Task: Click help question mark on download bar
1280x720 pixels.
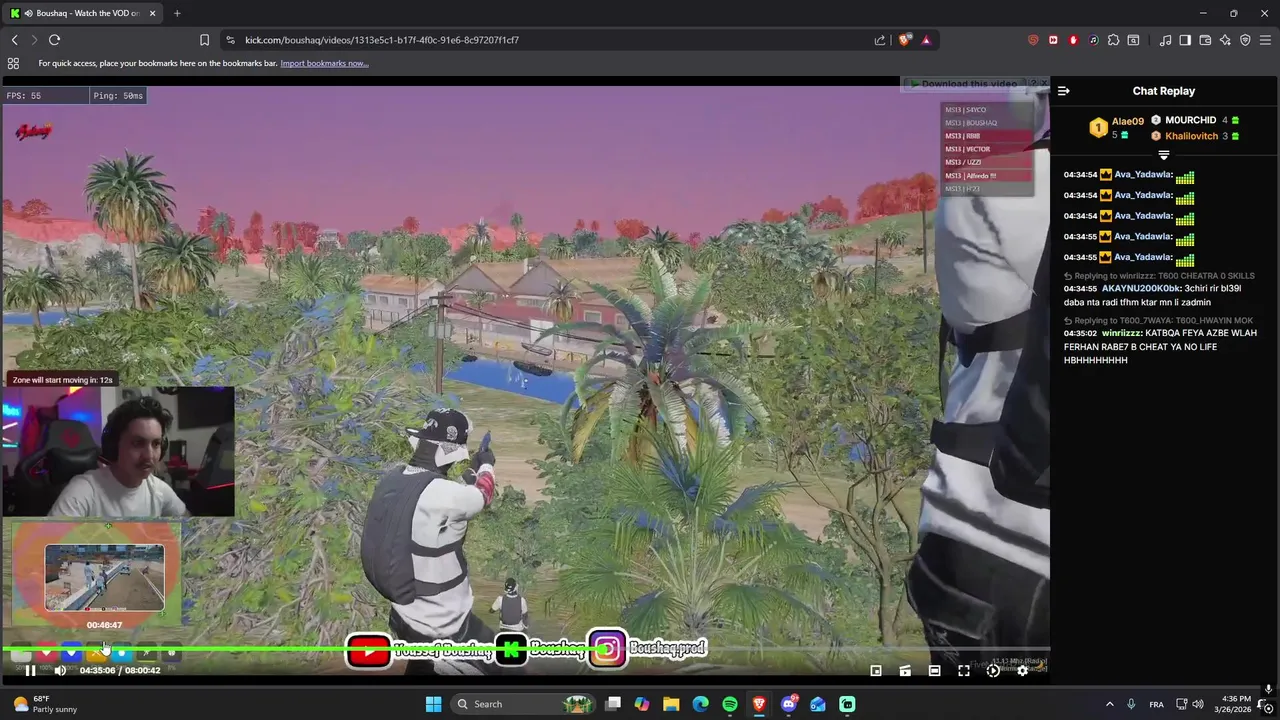Action: (1033, 83)
